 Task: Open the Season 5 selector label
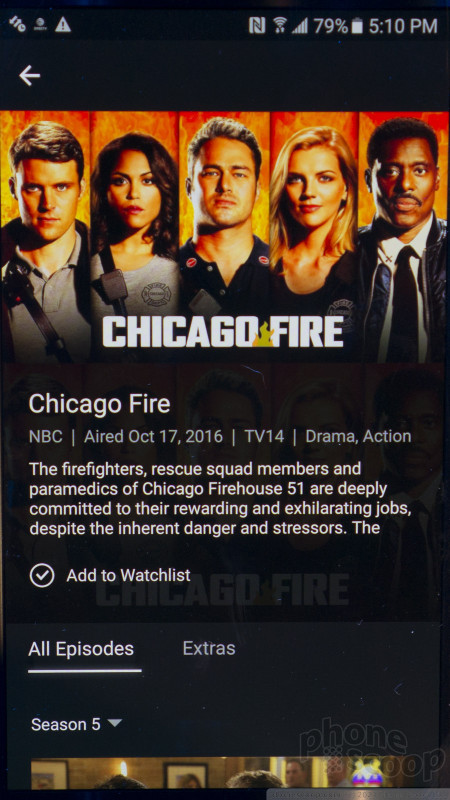[66, 724]
